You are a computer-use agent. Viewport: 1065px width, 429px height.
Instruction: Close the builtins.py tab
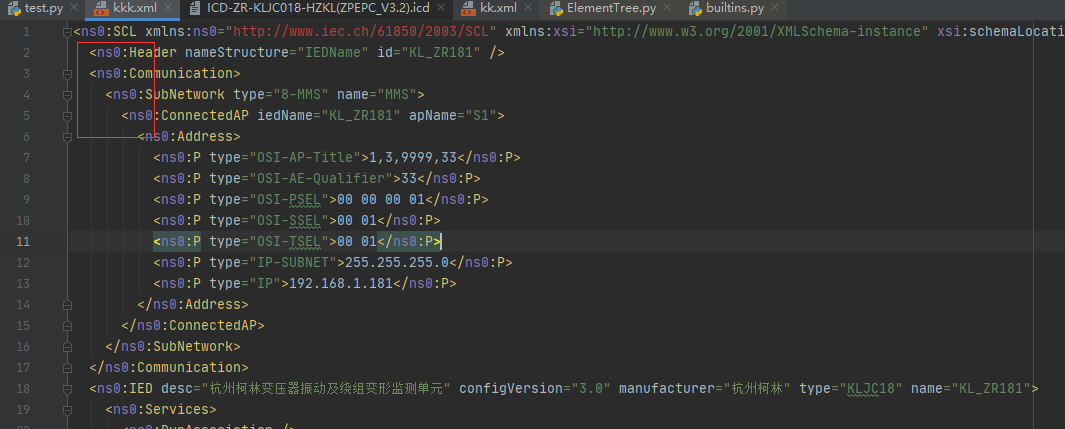point(776,9)
